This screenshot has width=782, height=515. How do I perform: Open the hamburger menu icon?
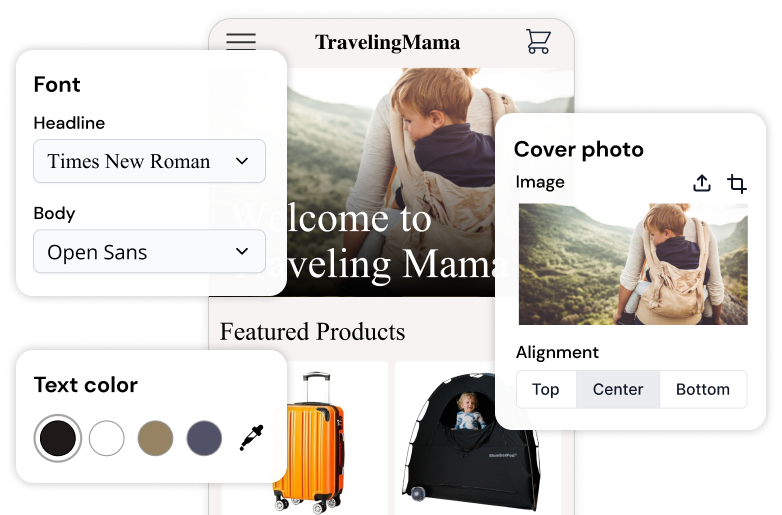[241, 41]
